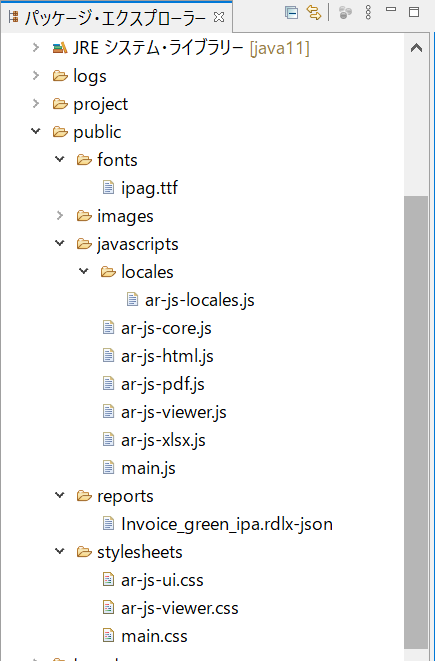The width and height of the screenshot is (435, 661).
Task: Select the ar-js-locales.js file
Action: 199,300
